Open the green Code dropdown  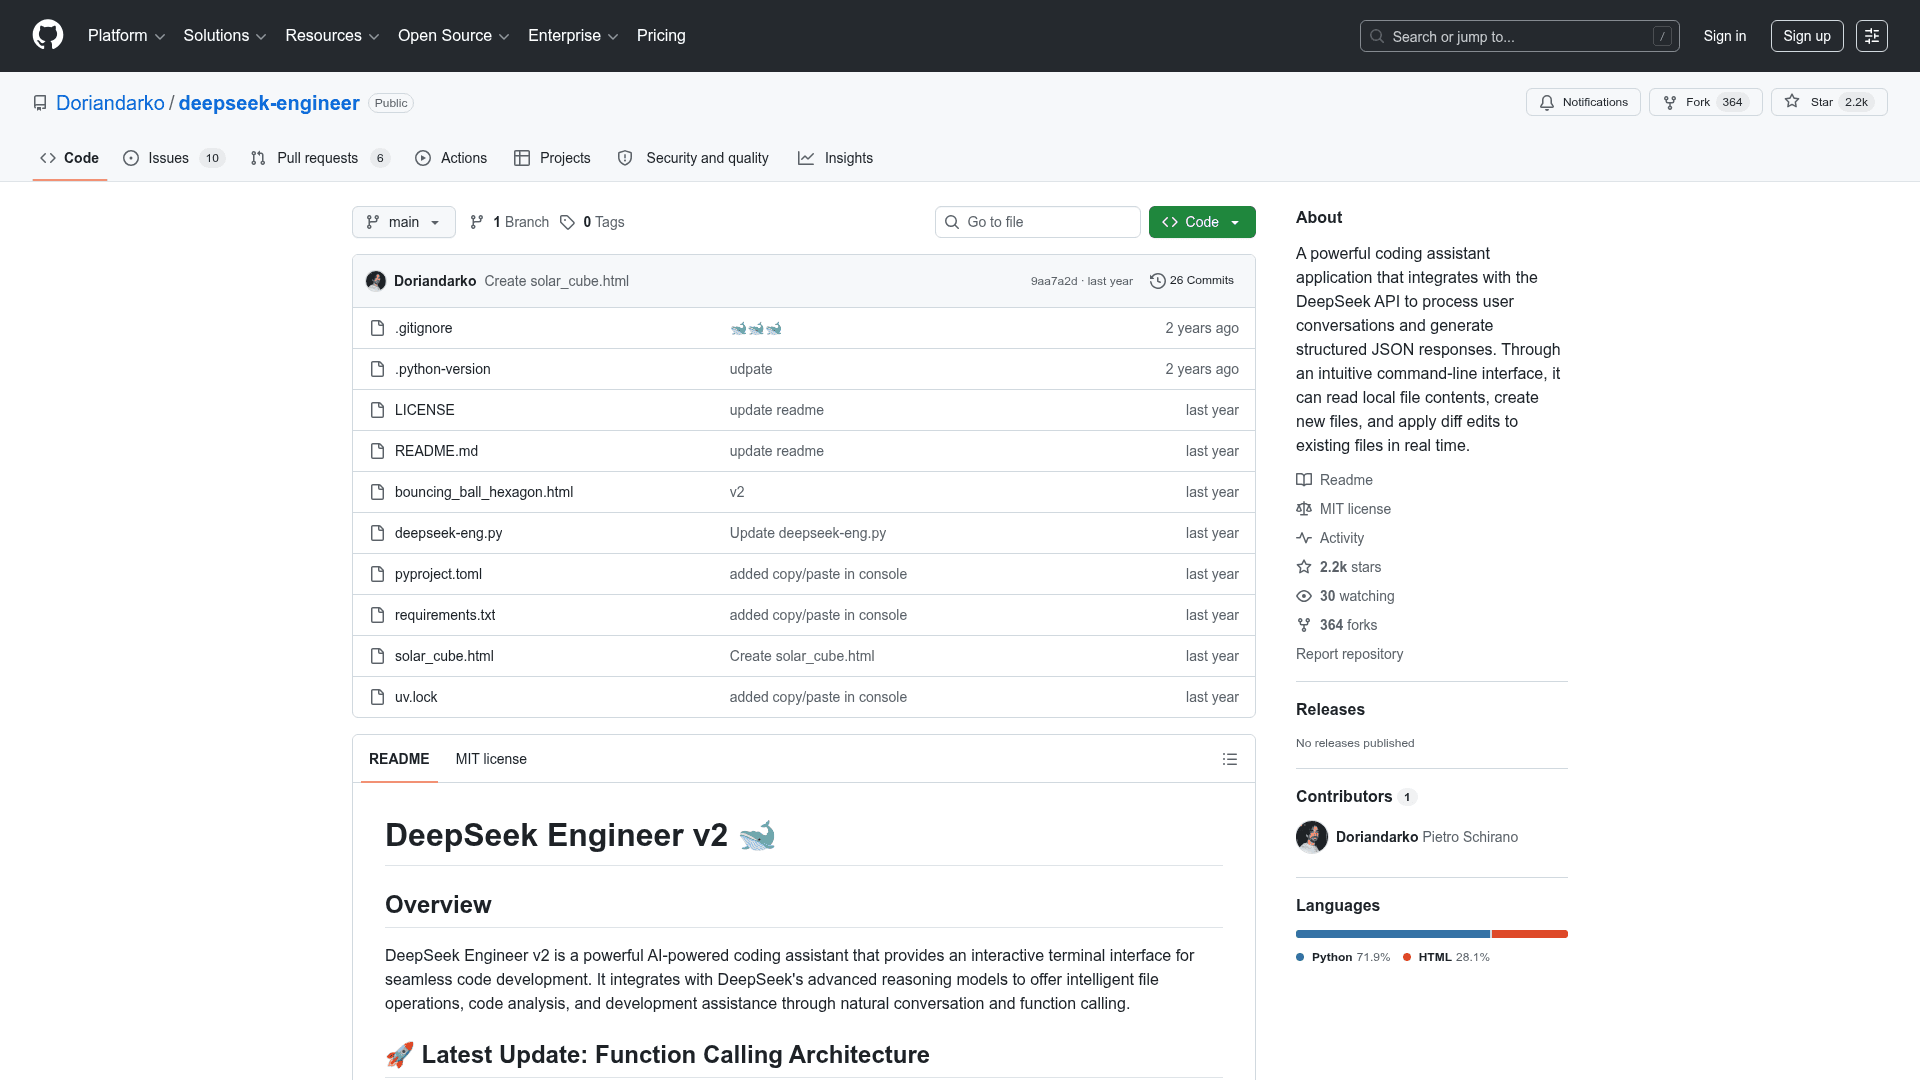click(x=1202, y=222)
